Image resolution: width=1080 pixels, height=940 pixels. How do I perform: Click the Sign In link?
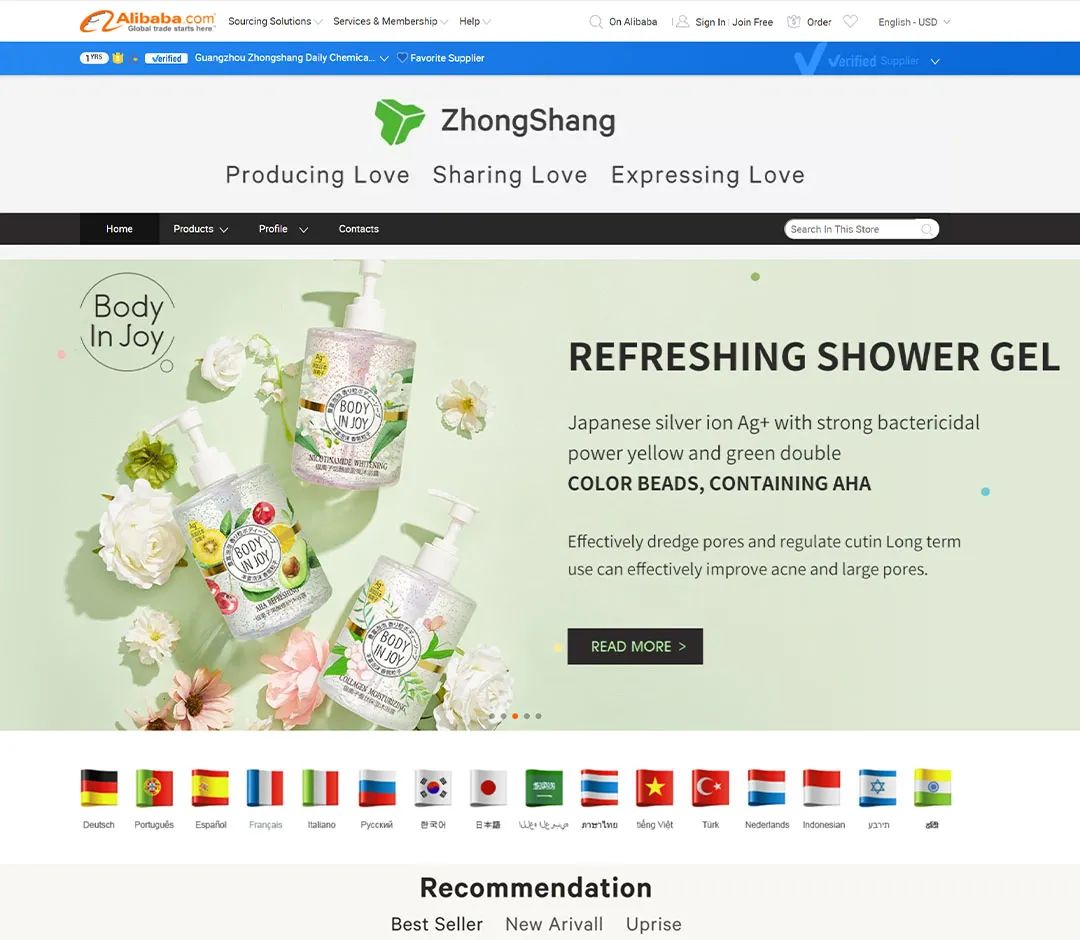click(x=710, y=22)
